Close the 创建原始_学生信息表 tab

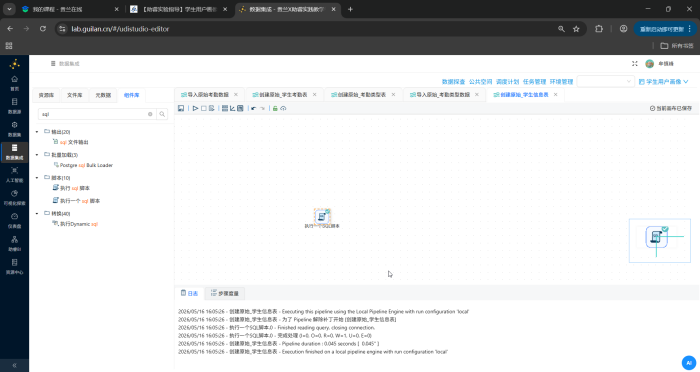click(555, 95)
